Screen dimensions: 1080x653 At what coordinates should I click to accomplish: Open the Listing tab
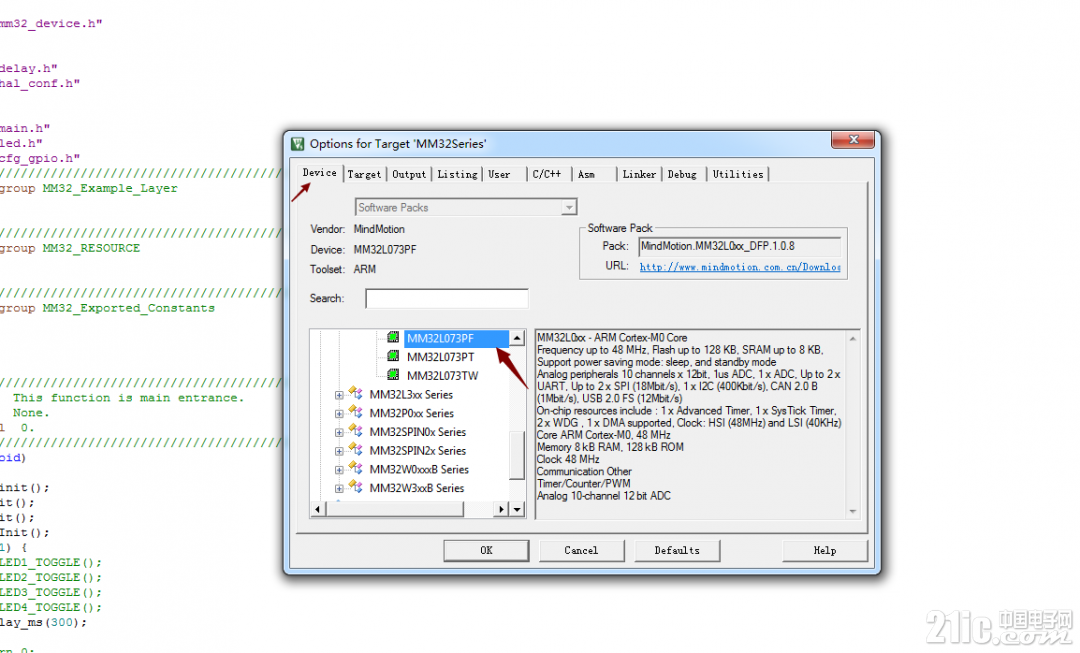pos(457,174)
